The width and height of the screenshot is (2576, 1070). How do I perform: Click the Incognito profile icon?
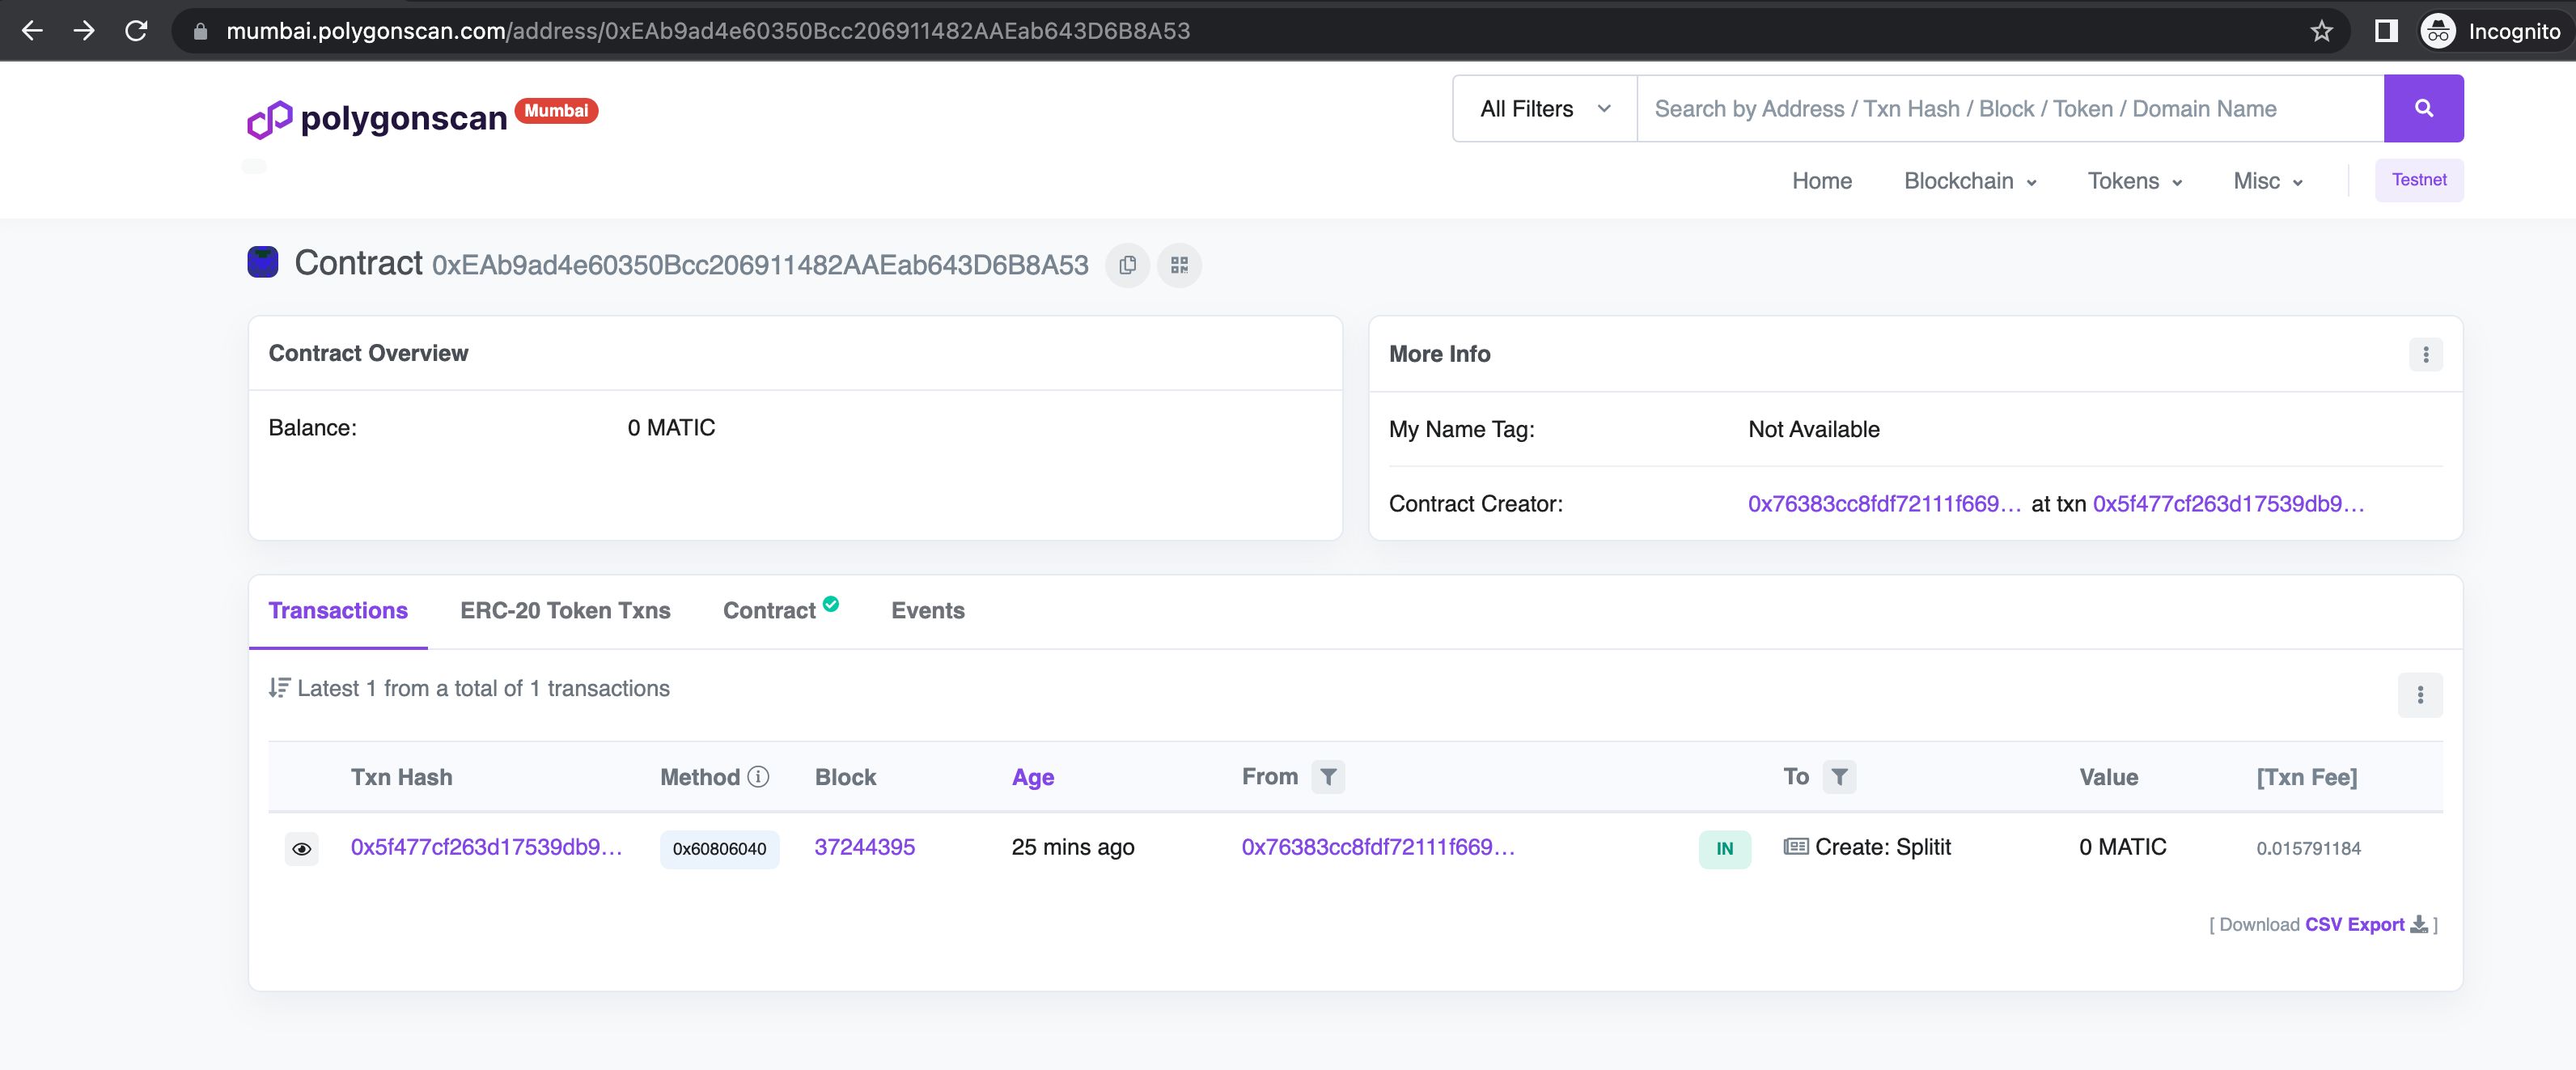2438,31
